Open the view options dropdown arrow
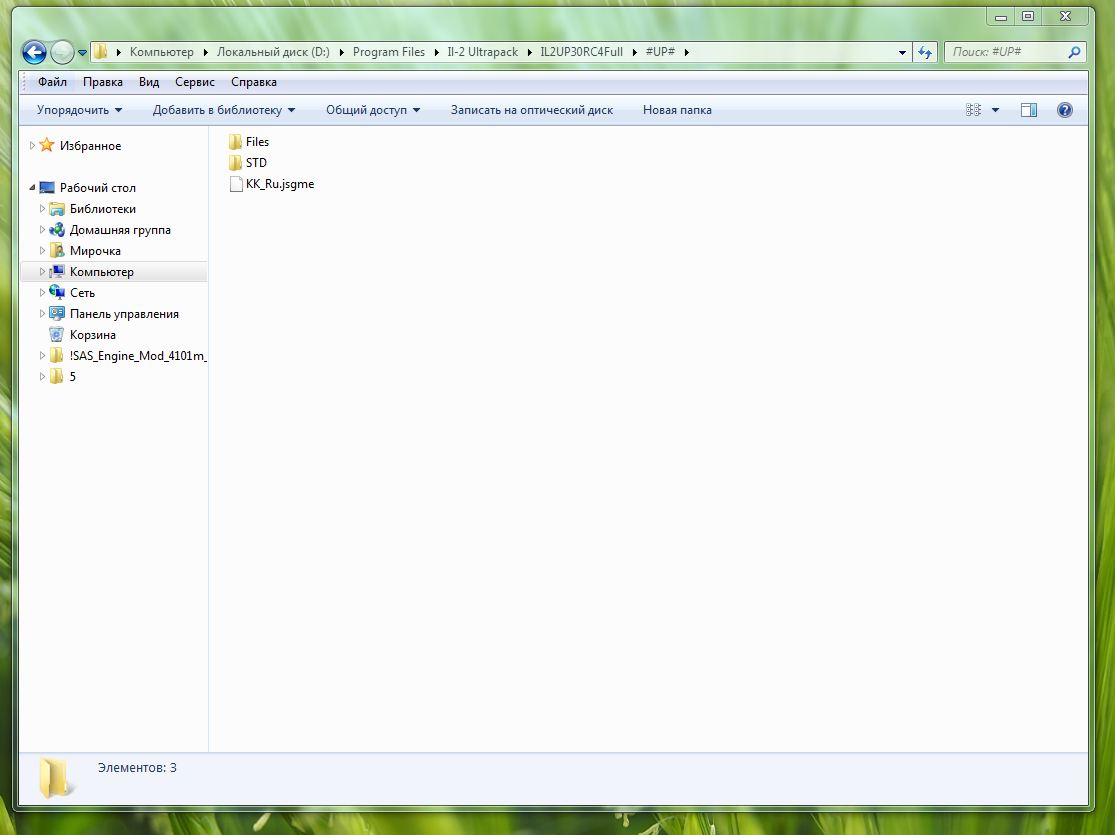Image resolution: width=1115 pixels, height=835 pixels. [x=996, y=110]
